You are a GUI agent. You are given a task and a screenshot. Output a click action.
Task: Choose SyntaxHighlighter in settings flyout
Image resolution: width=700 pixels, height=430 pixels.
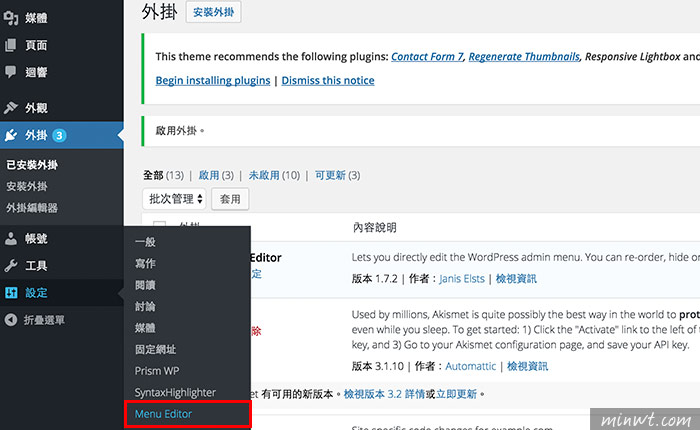(175, 392)
